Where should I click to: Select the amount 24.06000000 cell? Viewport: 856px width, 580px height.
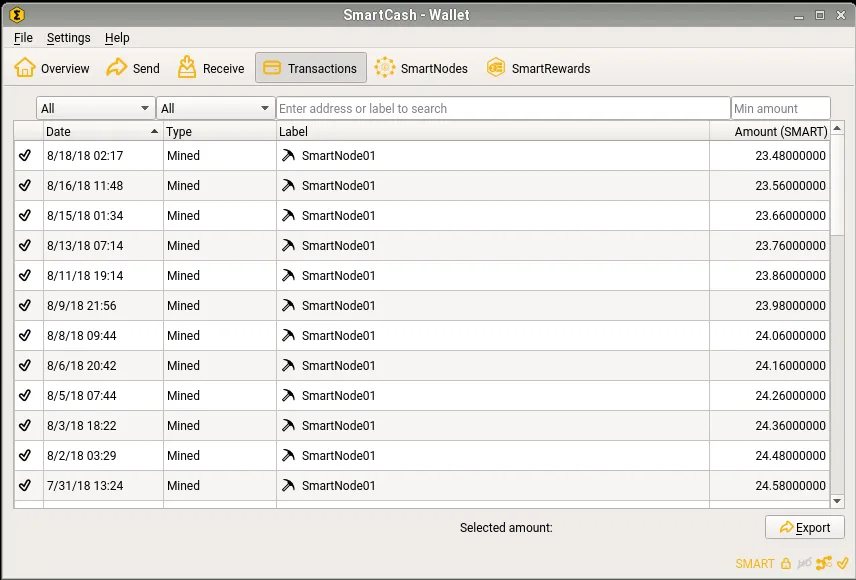[769, 335]
